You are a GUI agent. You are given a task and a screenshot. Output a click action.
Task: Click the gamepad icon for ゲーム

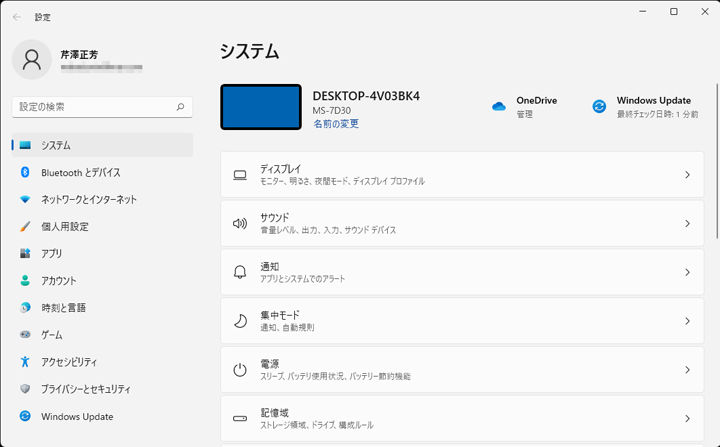pyautogui.click(x=25, y=334)
